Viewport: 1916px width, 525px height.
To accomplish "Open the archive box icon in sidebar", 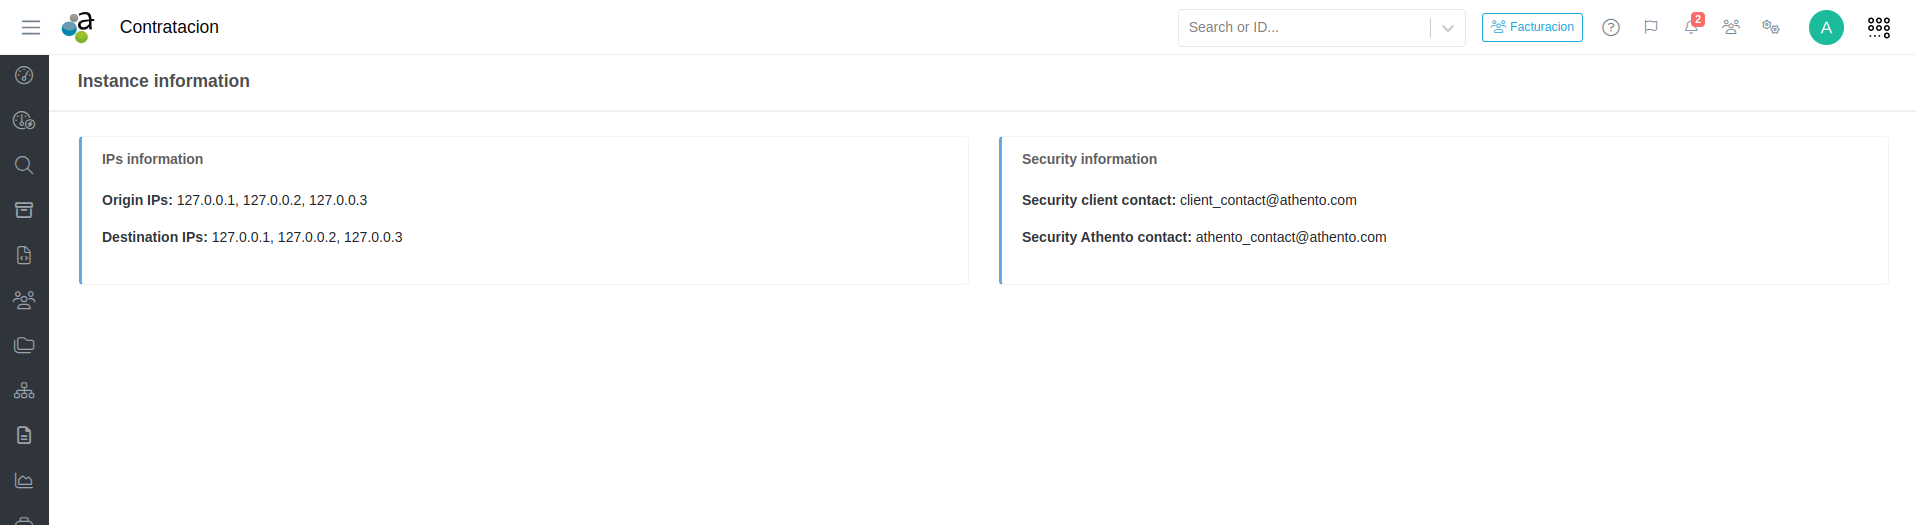I will [x=24, y=210].
